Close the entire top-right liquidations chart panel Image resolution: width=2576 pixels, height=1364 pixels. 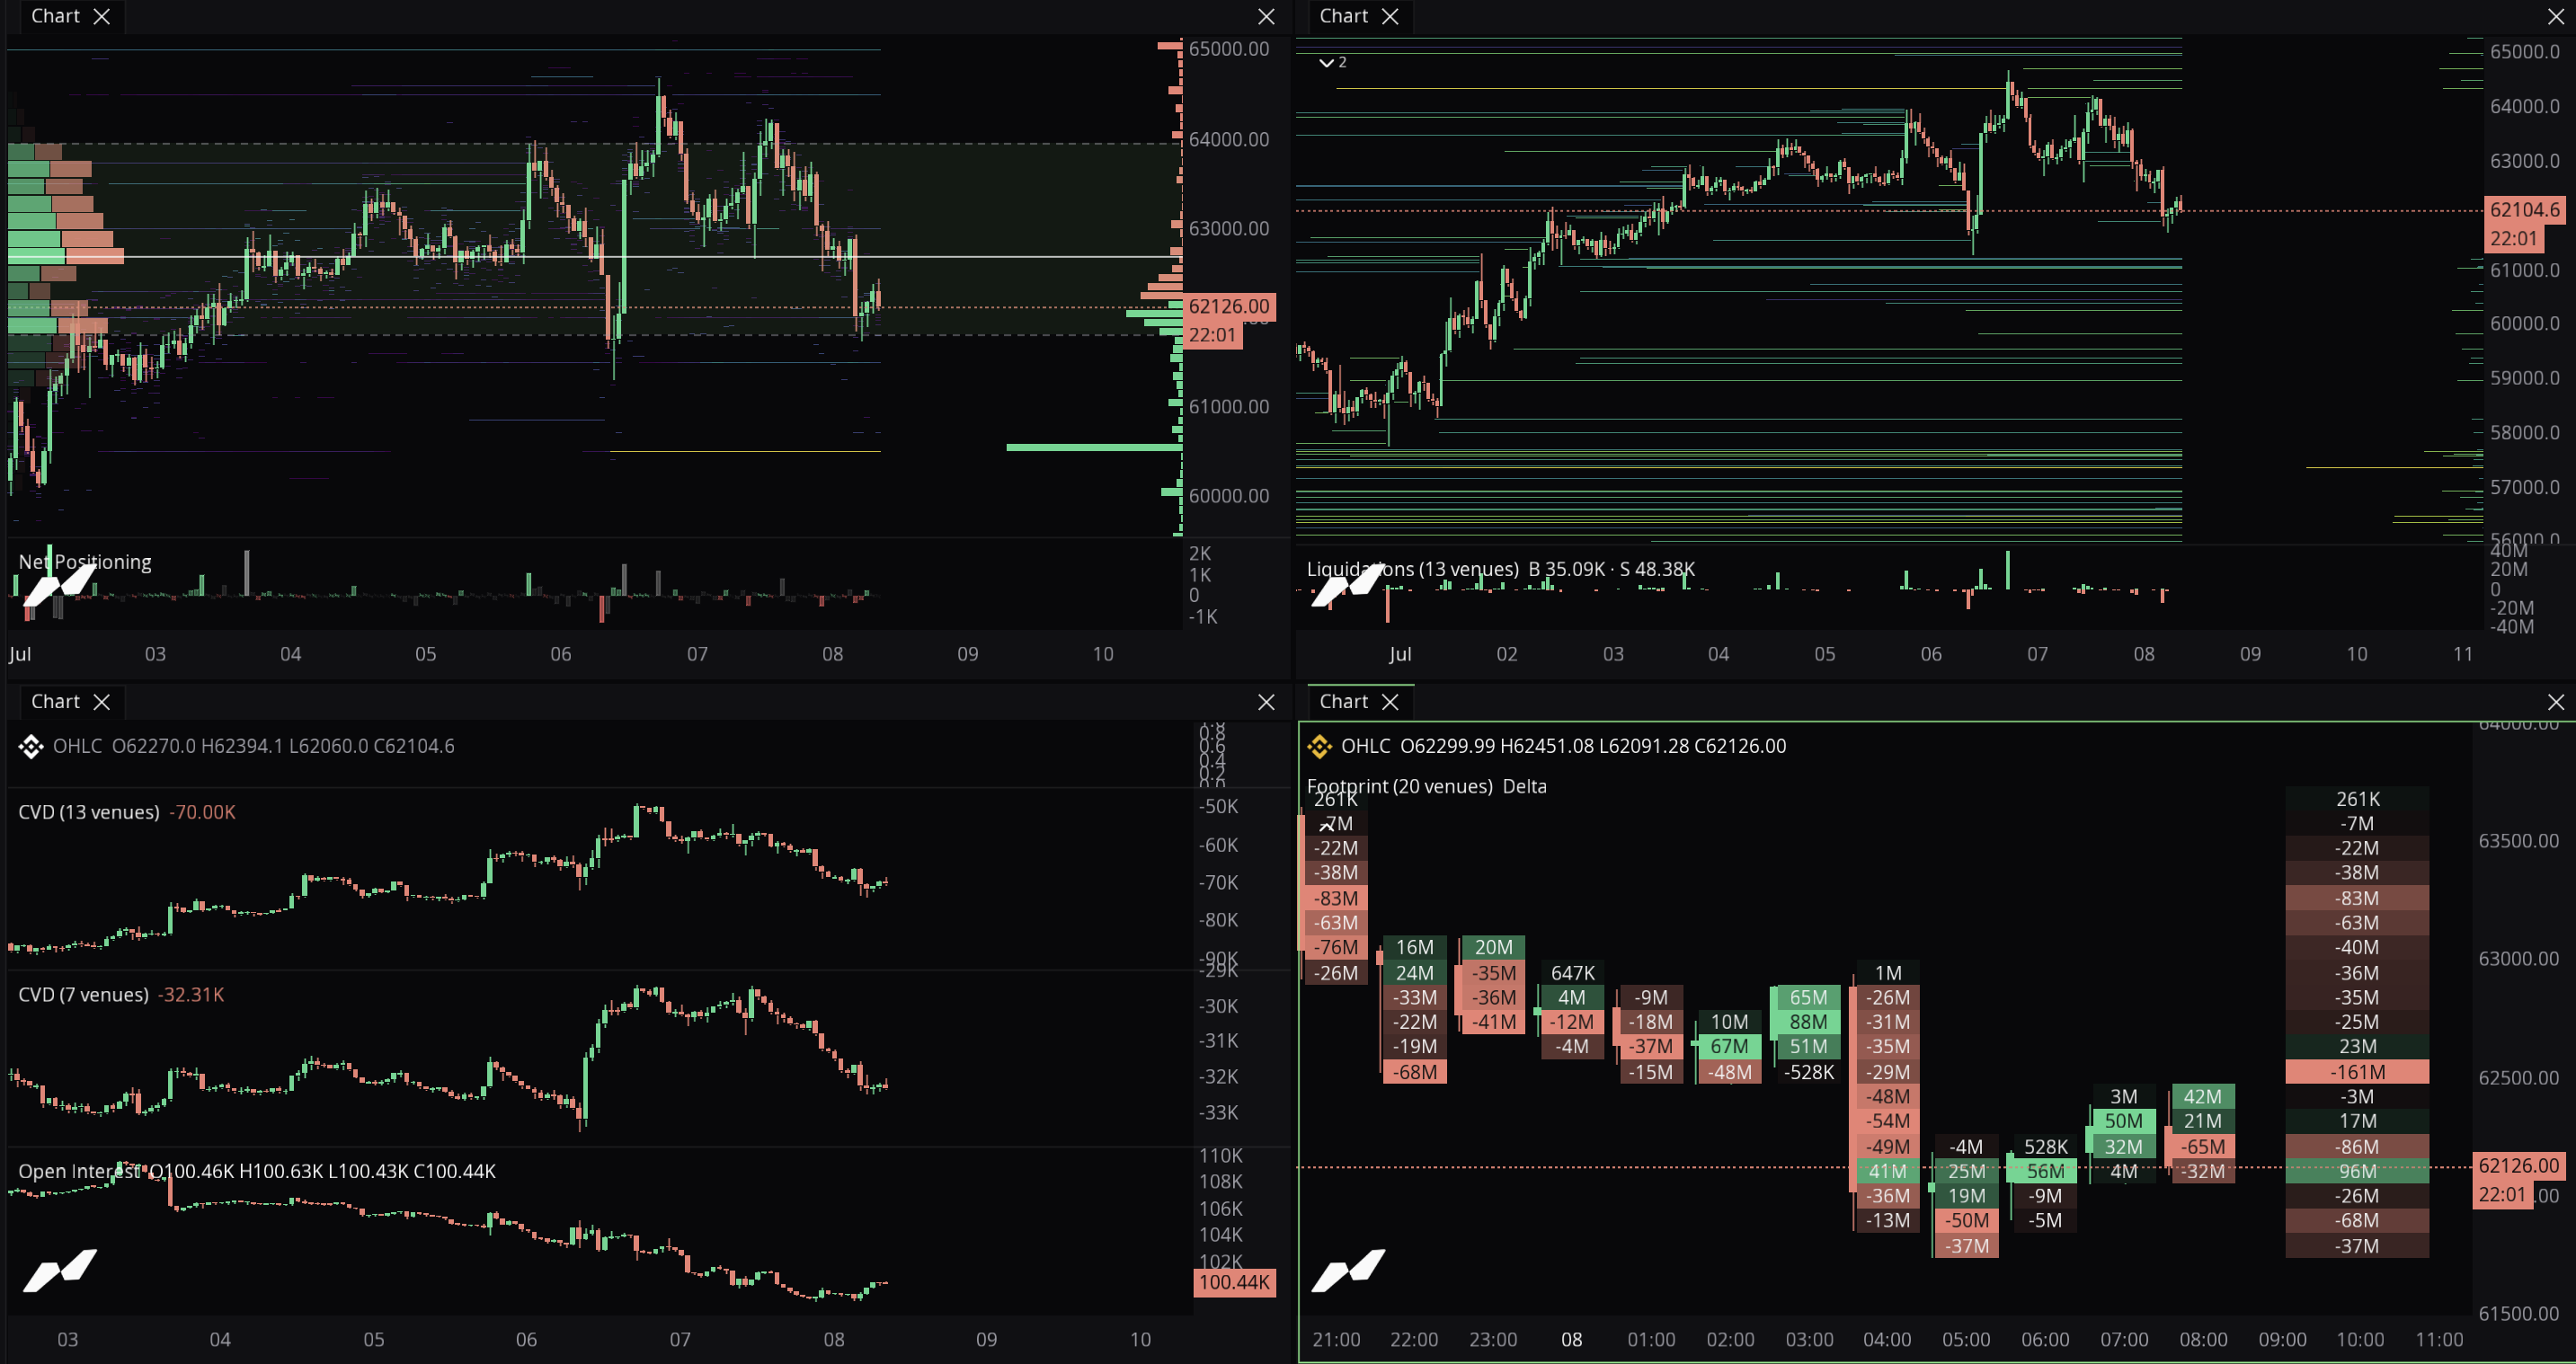[2555, 16]
